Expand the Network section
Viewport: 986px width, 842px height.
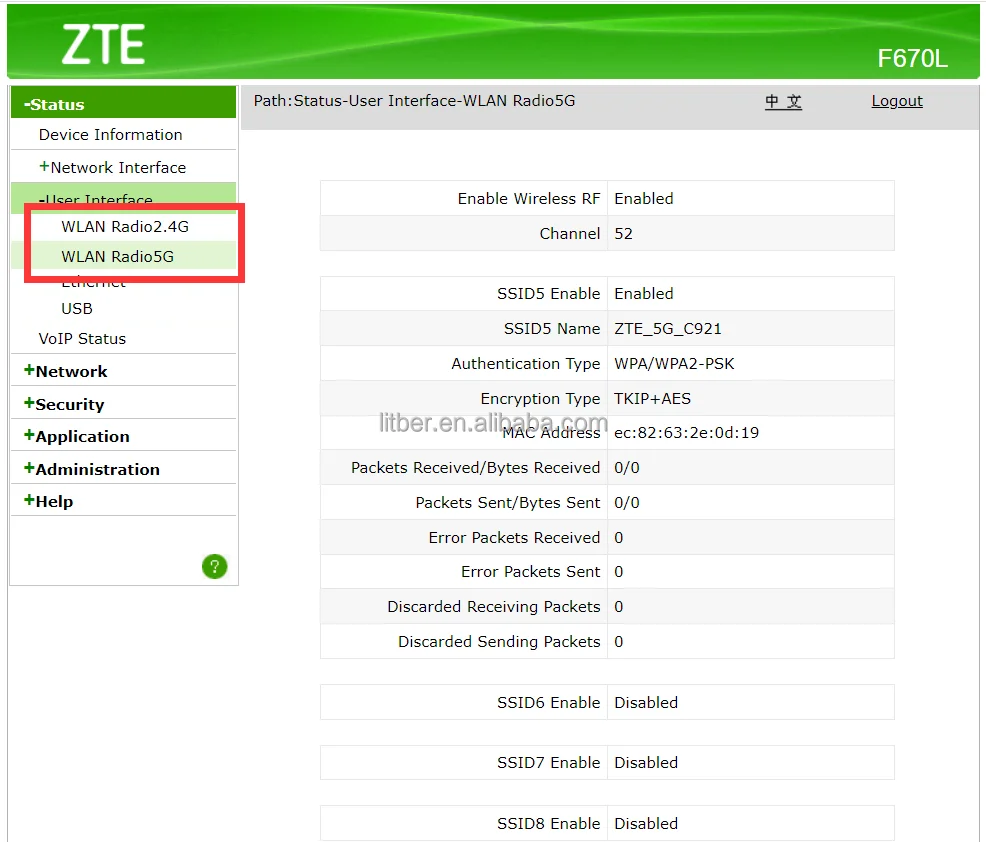(70, 371)
